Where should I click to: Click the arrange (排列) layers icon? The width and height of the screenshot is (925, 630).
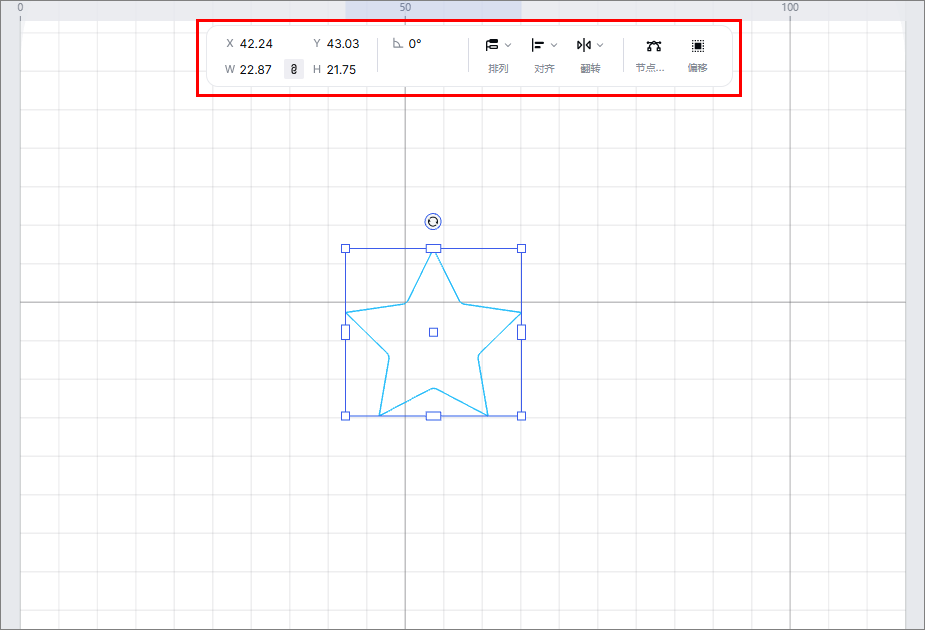click(x=492, y=45)
